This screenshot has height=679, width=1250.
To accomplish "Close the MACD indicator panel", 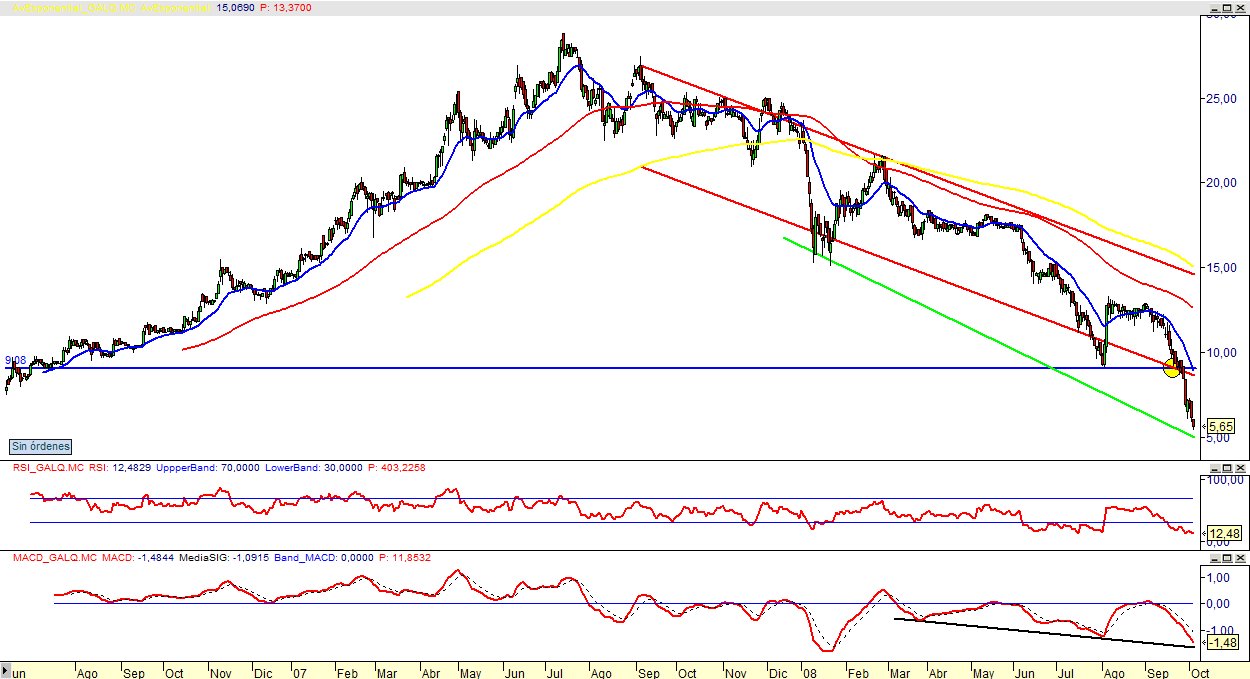I will pyautogui.click(x=1242, y=556).
